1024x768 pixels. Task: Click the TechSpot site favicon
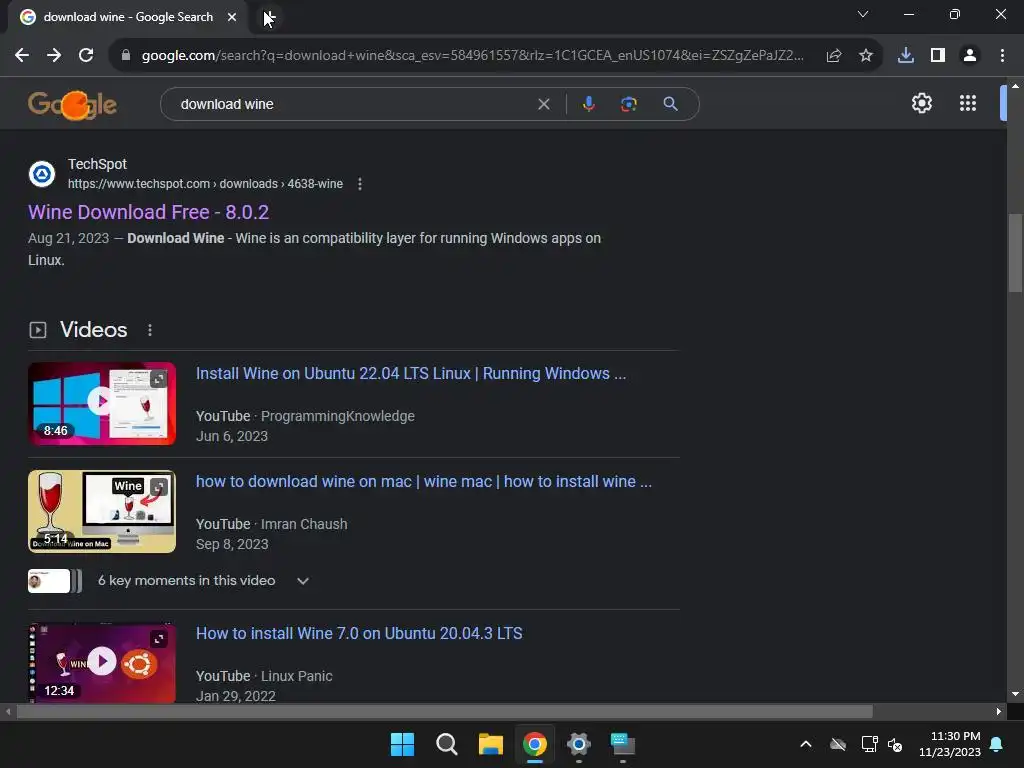(42, 174)
